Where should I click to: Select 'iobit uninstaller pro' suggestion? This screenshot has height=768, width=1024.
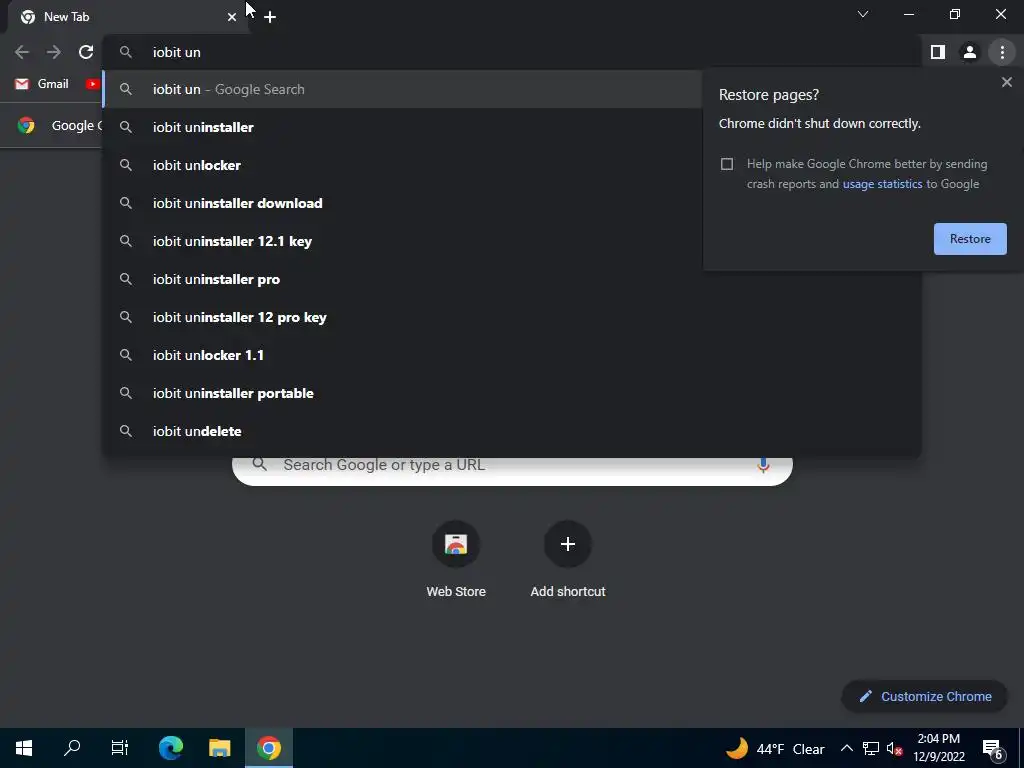[x=512, y=280]
